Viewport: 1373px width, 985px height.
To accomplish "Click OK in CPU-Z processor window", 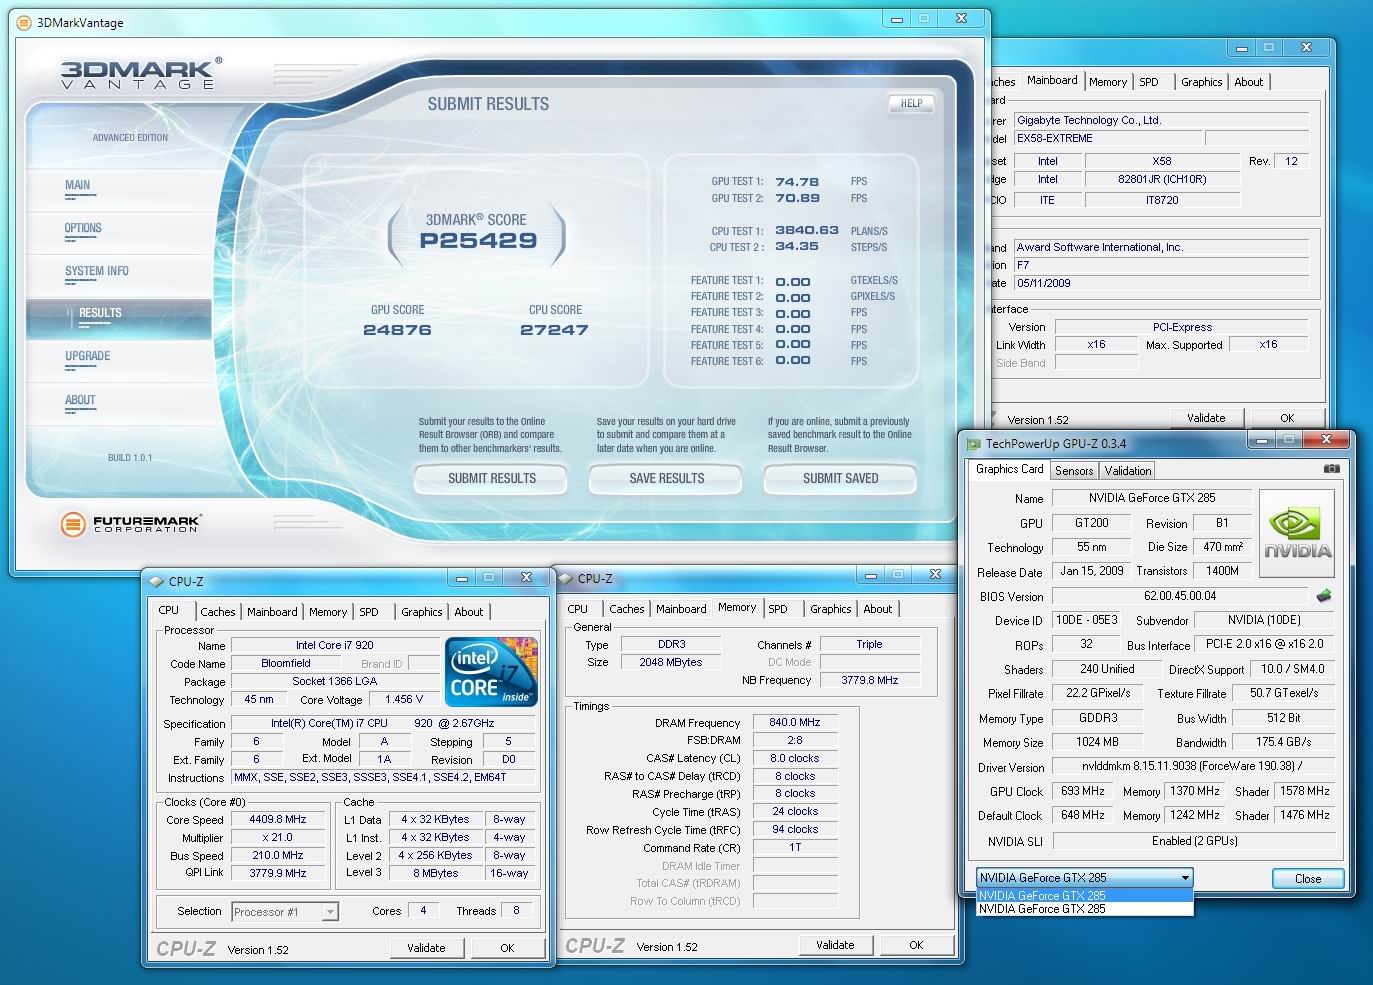I will click(x=507, y=948).
